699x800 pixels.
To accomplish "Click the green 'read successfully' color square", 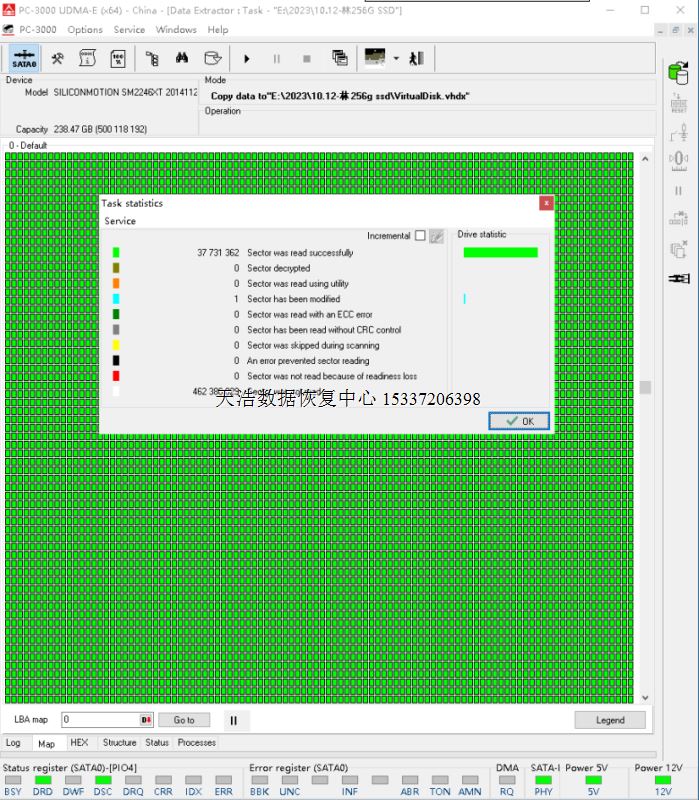I will (x=116, y=253).
